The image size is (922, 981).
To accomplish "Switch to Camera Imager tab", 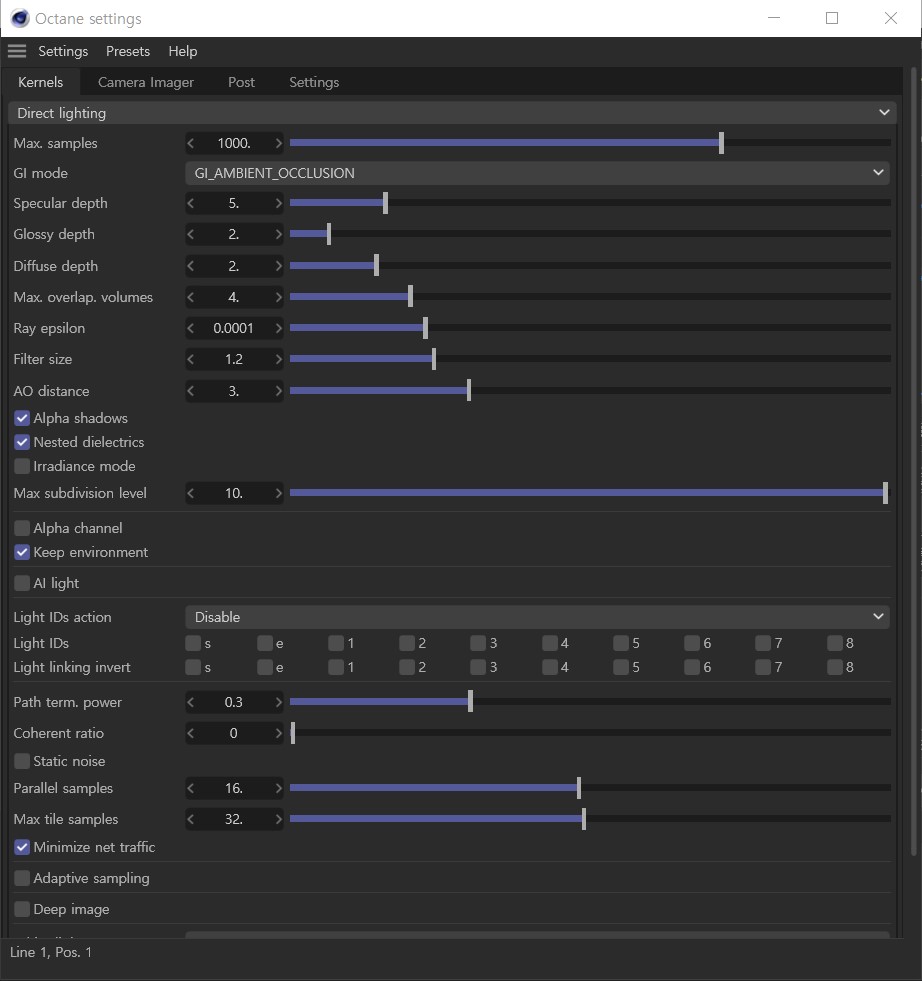I will [x=146, y=82].
